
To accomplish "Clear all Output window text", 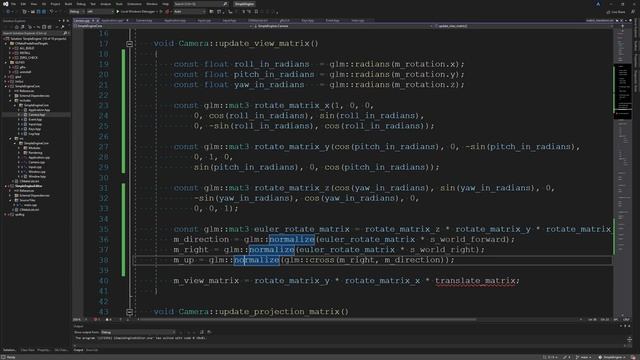I will (201, 332).
